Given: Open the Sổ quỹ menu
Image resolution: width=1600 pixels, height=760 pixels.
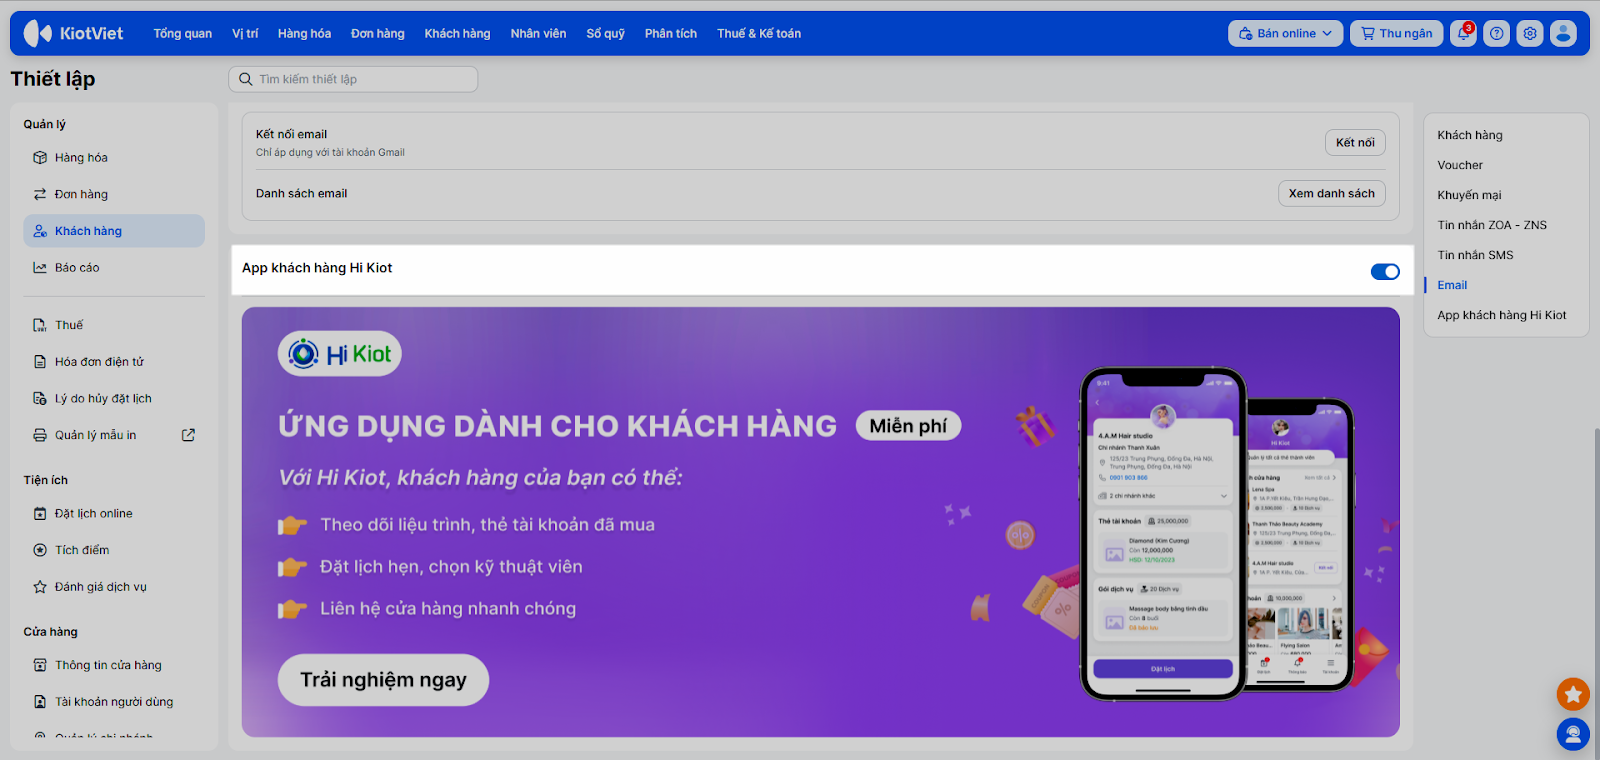Looking at the screenshot, I should point(605,33).
